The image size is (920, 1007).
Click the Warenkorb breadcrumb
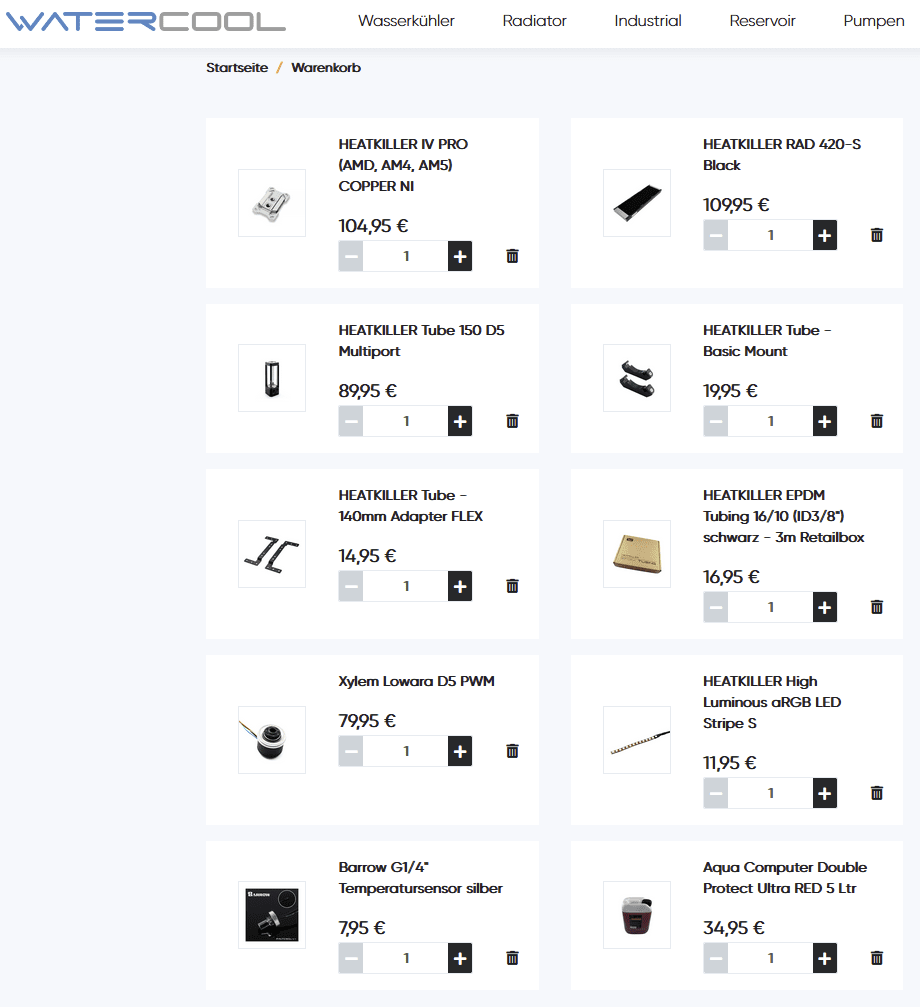pos(325,67)
